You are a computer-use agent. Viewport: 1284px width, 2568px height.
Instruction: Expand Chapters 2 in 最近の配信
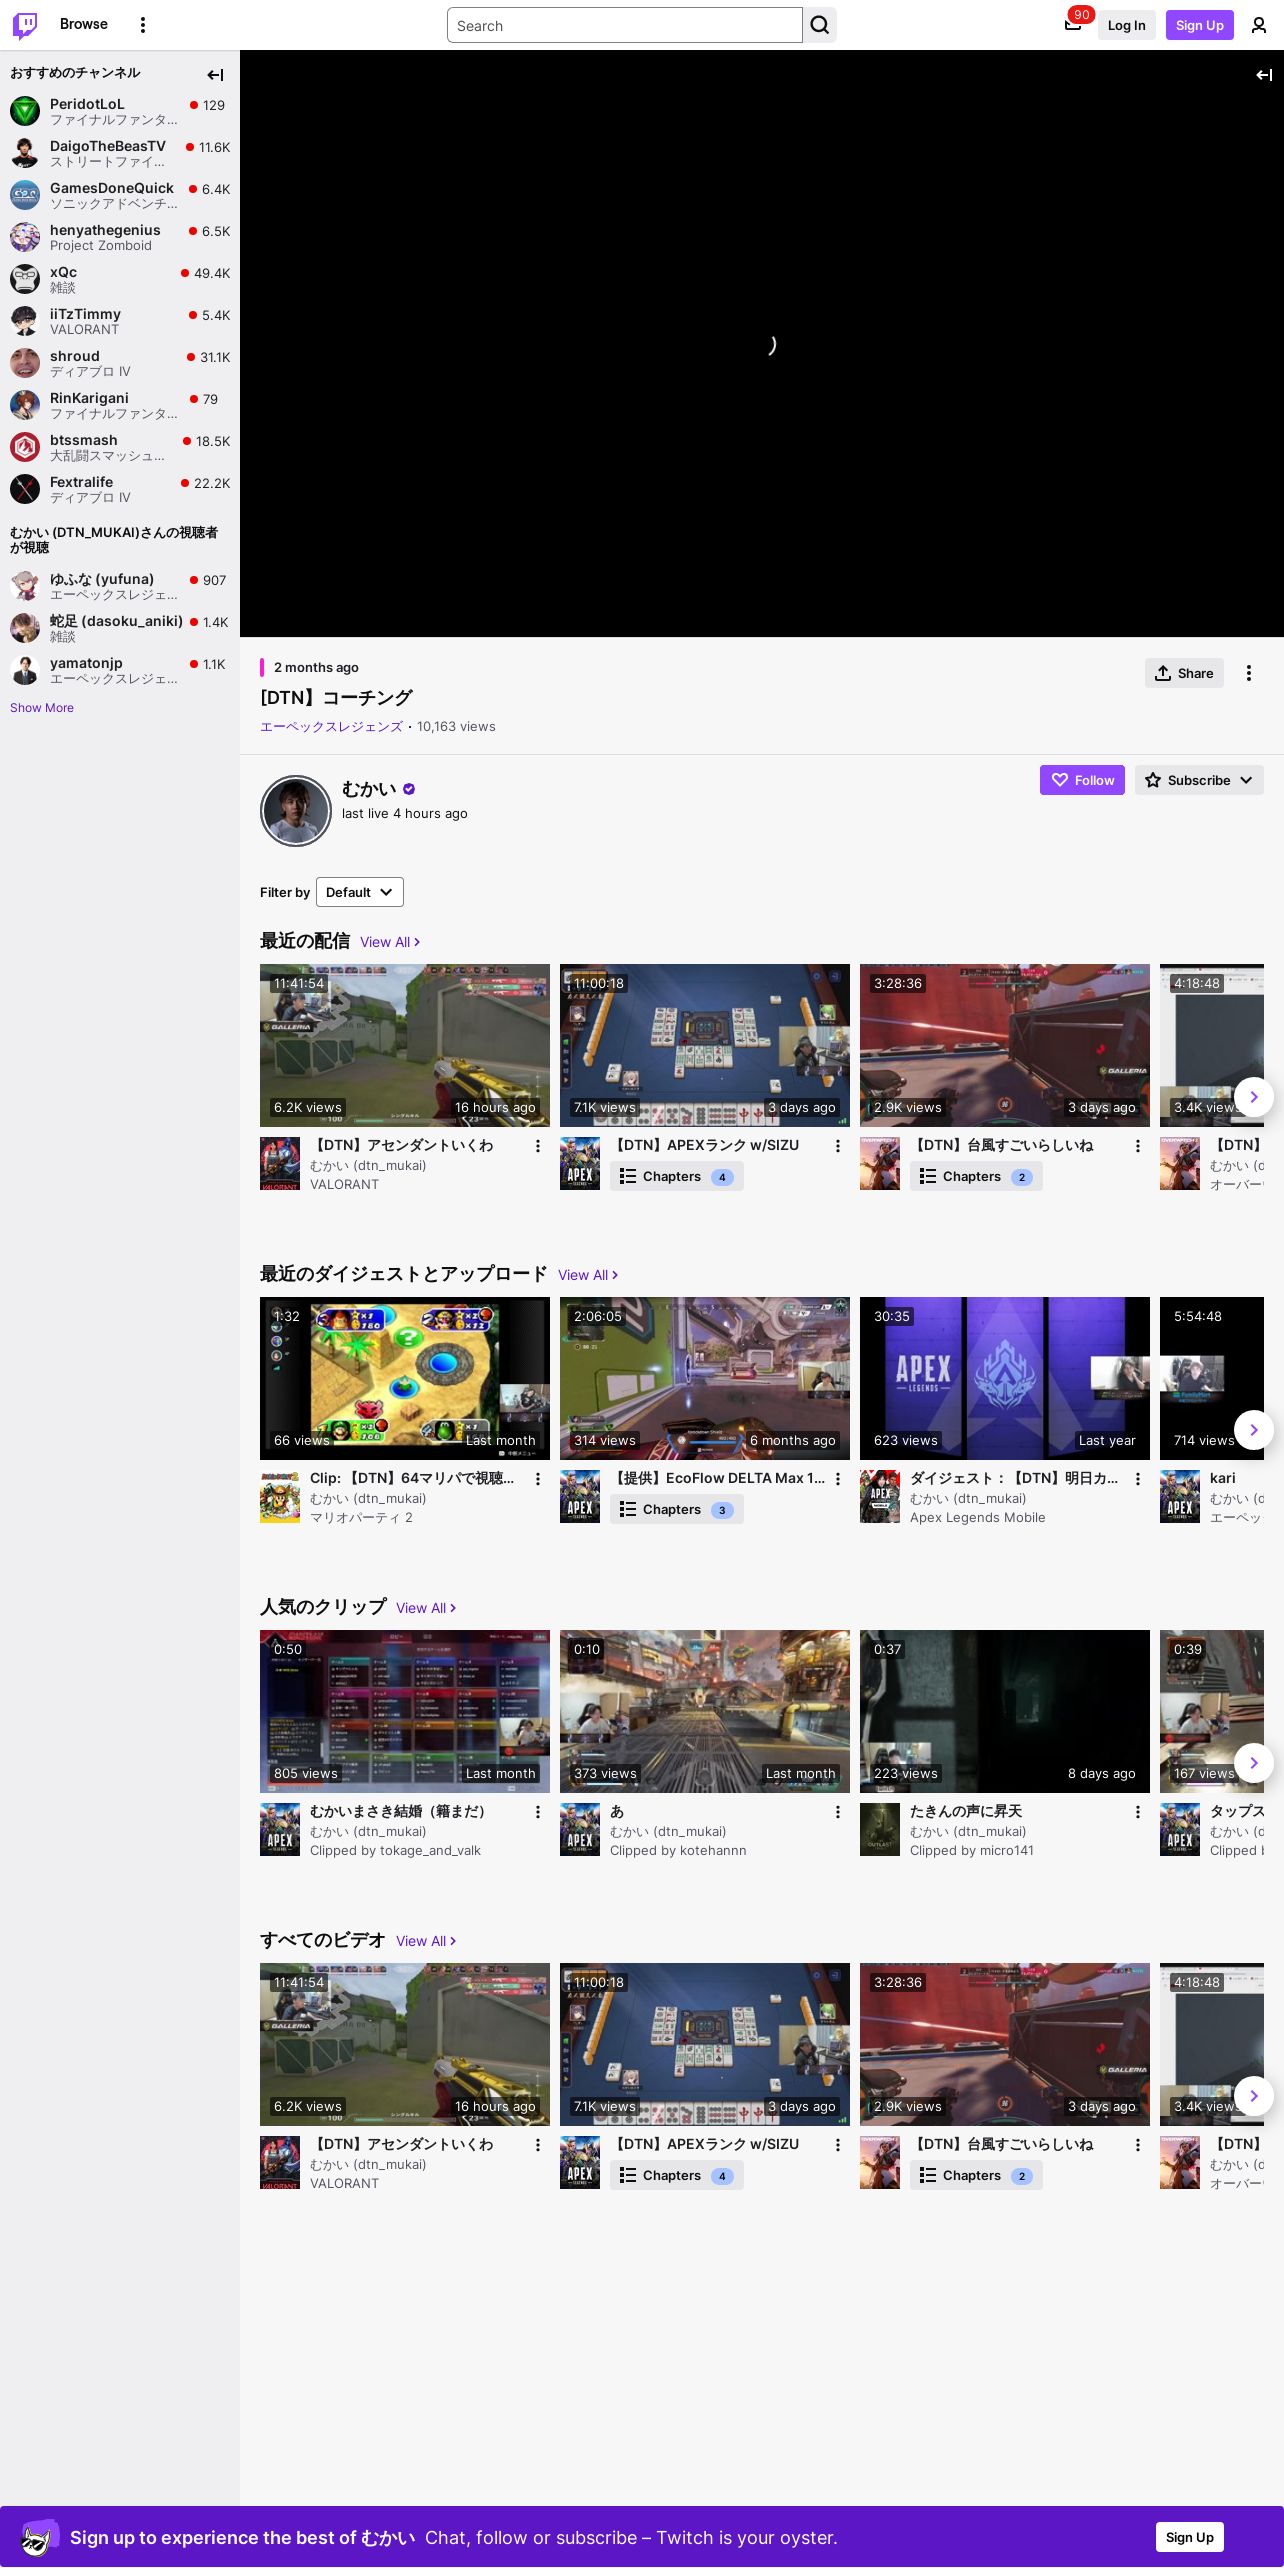point(976,1176)
